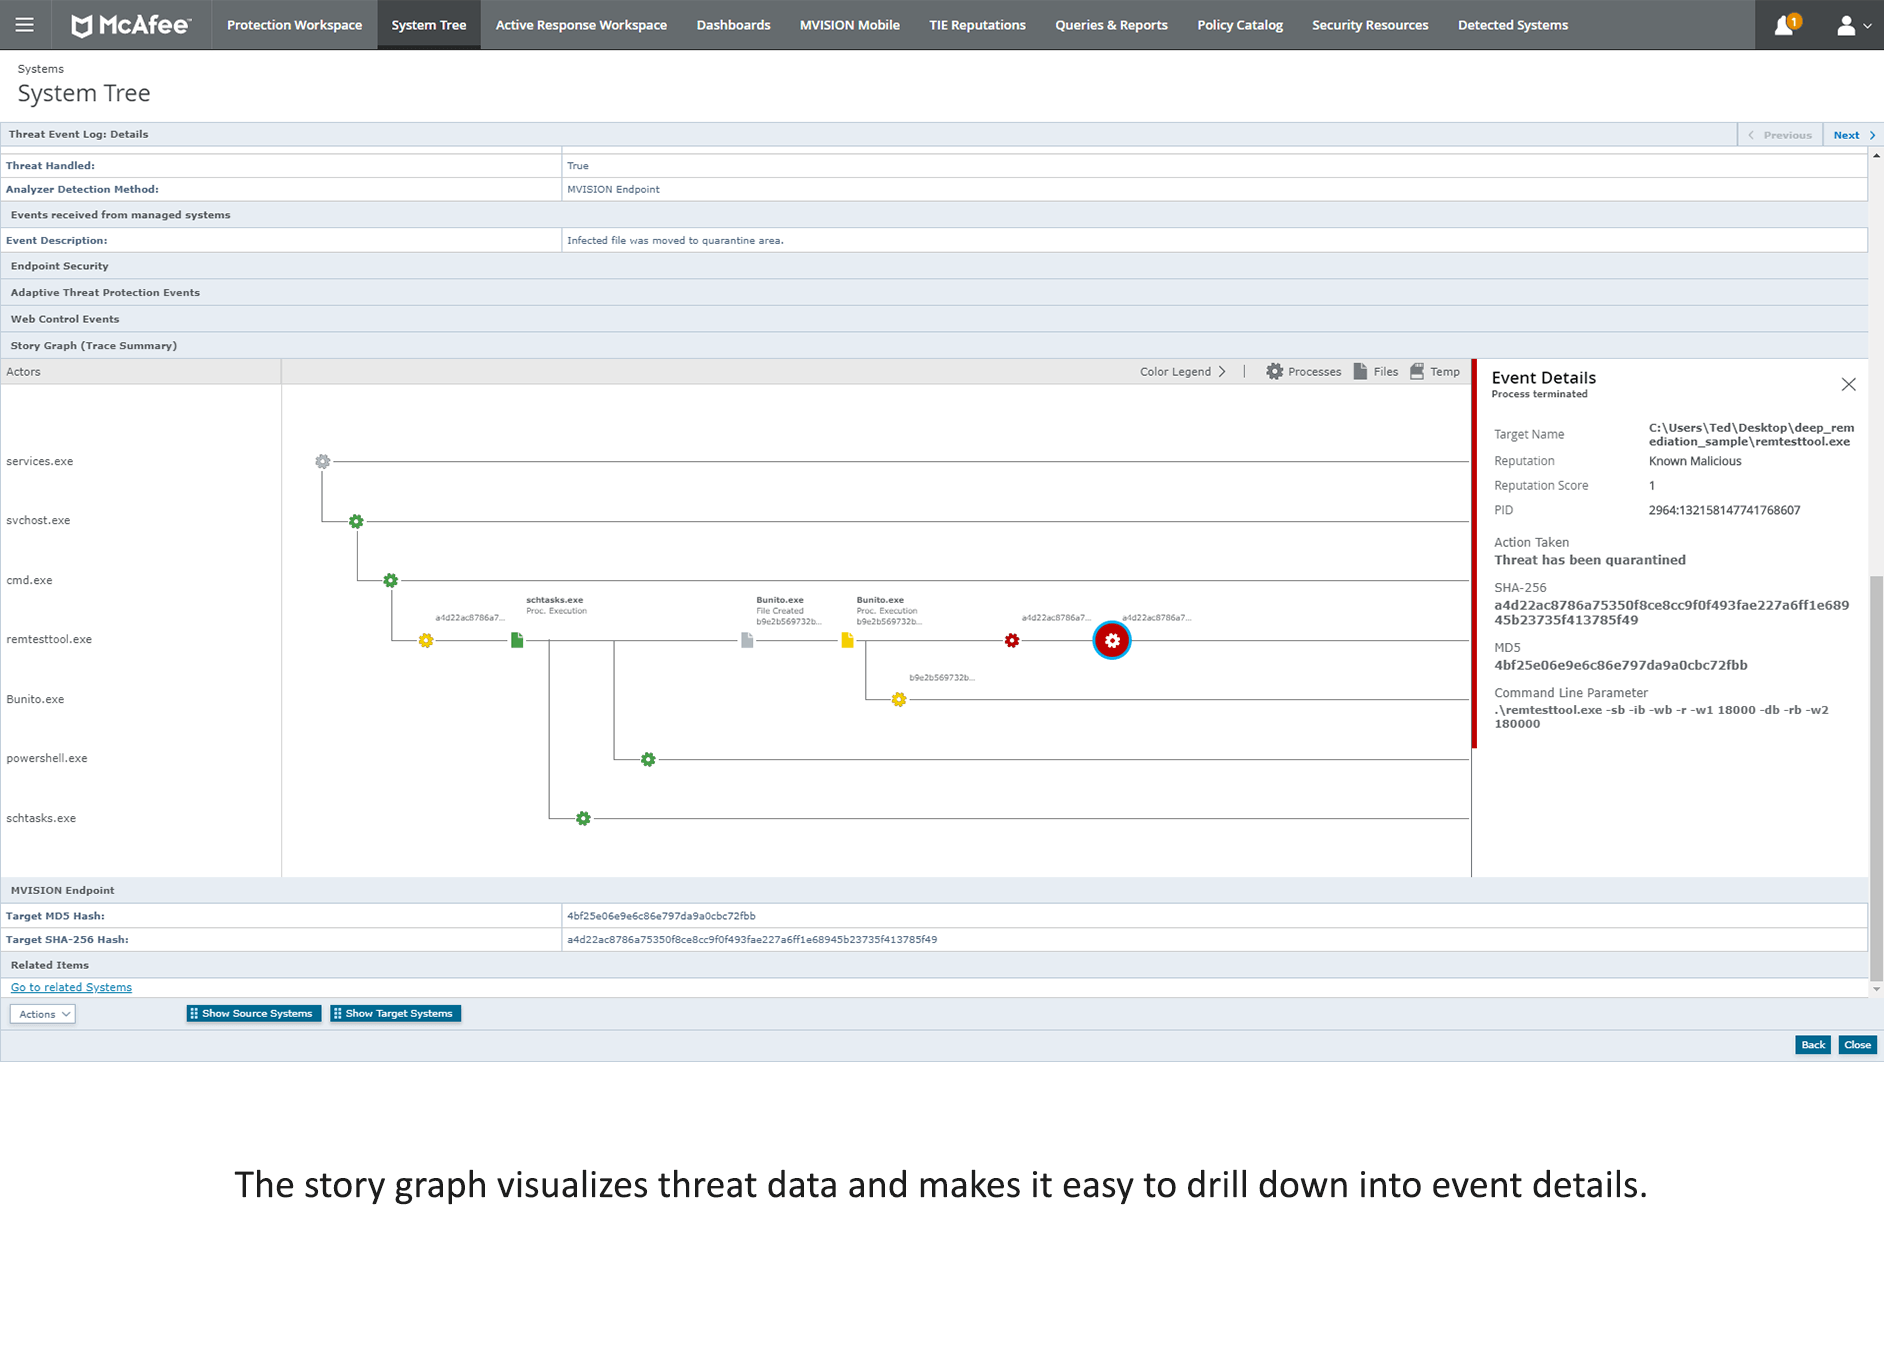The width and height of the screenshot is (1884, 1345).
Task: Open the Policy Catalog tab
Action: pos(1240,25)
